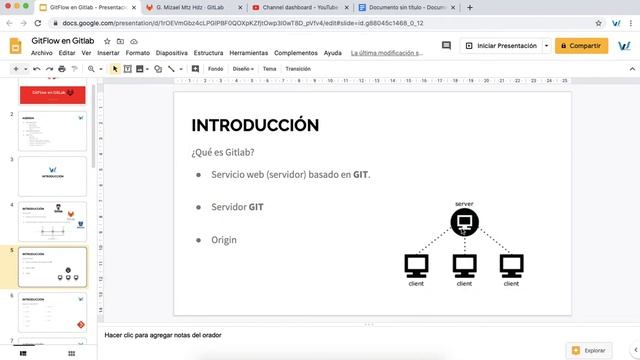The image size is (640, 360).
Task: Click the Google Slides home icon
Action: click(16, 46)
